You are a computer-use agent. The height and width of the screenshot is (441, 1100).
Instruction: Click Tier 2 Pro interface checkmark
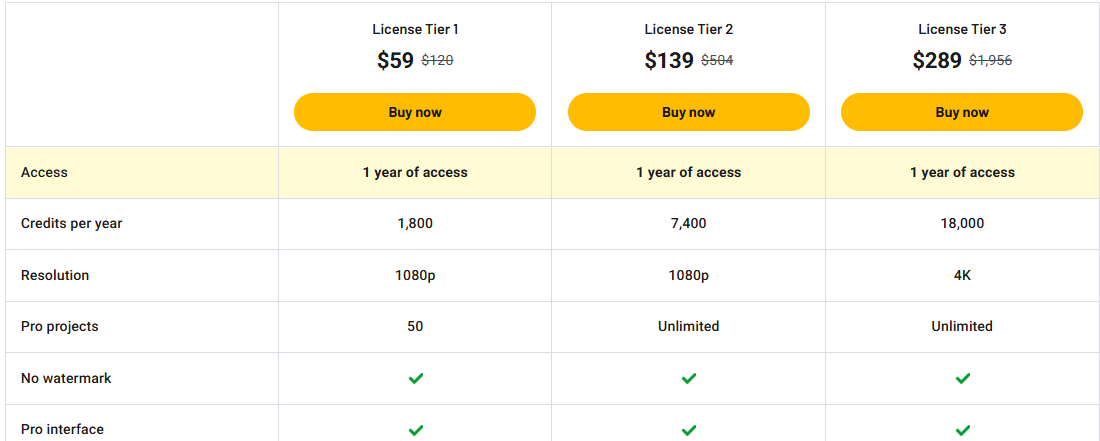[689, 430]
